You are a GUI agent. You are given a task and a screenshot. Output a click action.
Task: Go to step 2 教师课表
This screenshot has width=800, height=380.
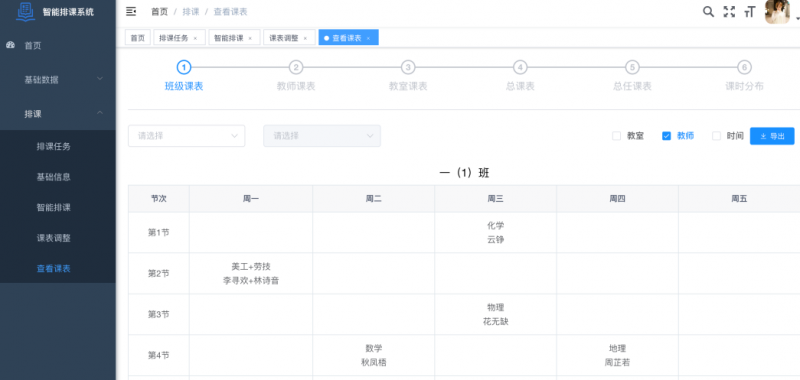(x=296, y=77)
